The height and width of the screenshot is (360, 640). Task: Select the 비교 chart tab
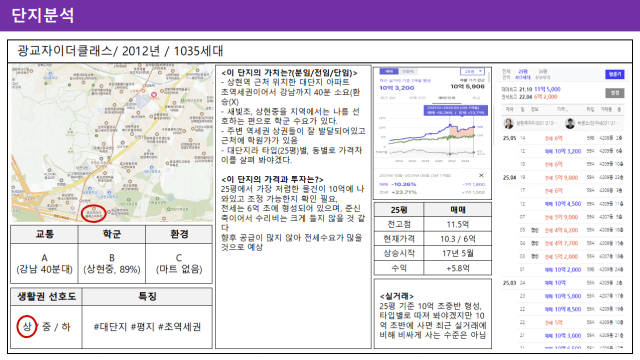(x=476, y=98)
